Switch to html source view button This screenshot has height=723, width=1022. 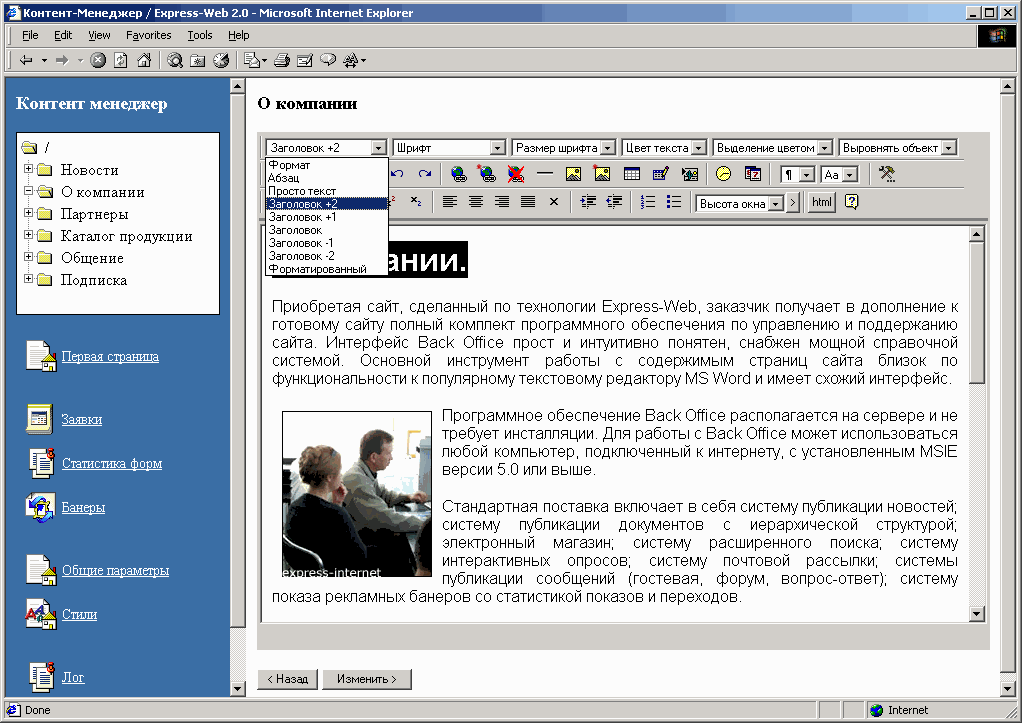coord(821,202)
